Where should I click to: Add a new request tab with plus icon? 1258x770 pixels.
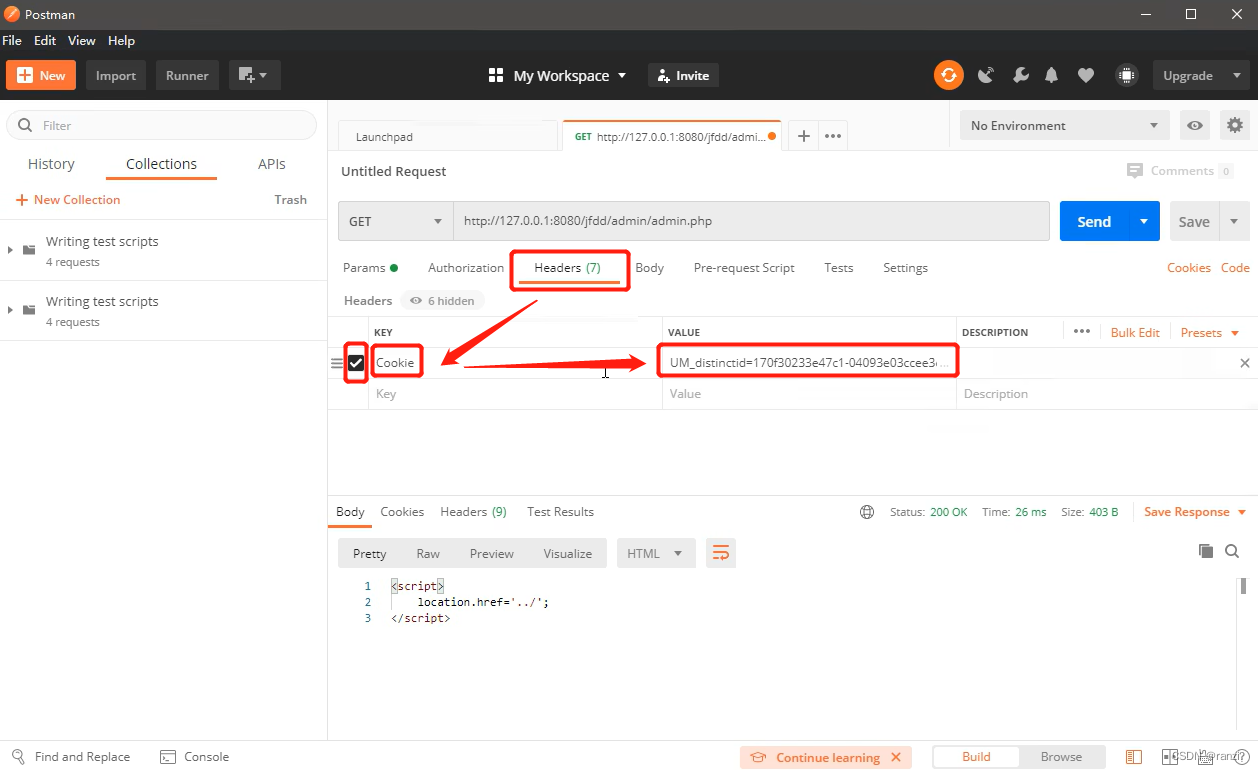point(803,136)
